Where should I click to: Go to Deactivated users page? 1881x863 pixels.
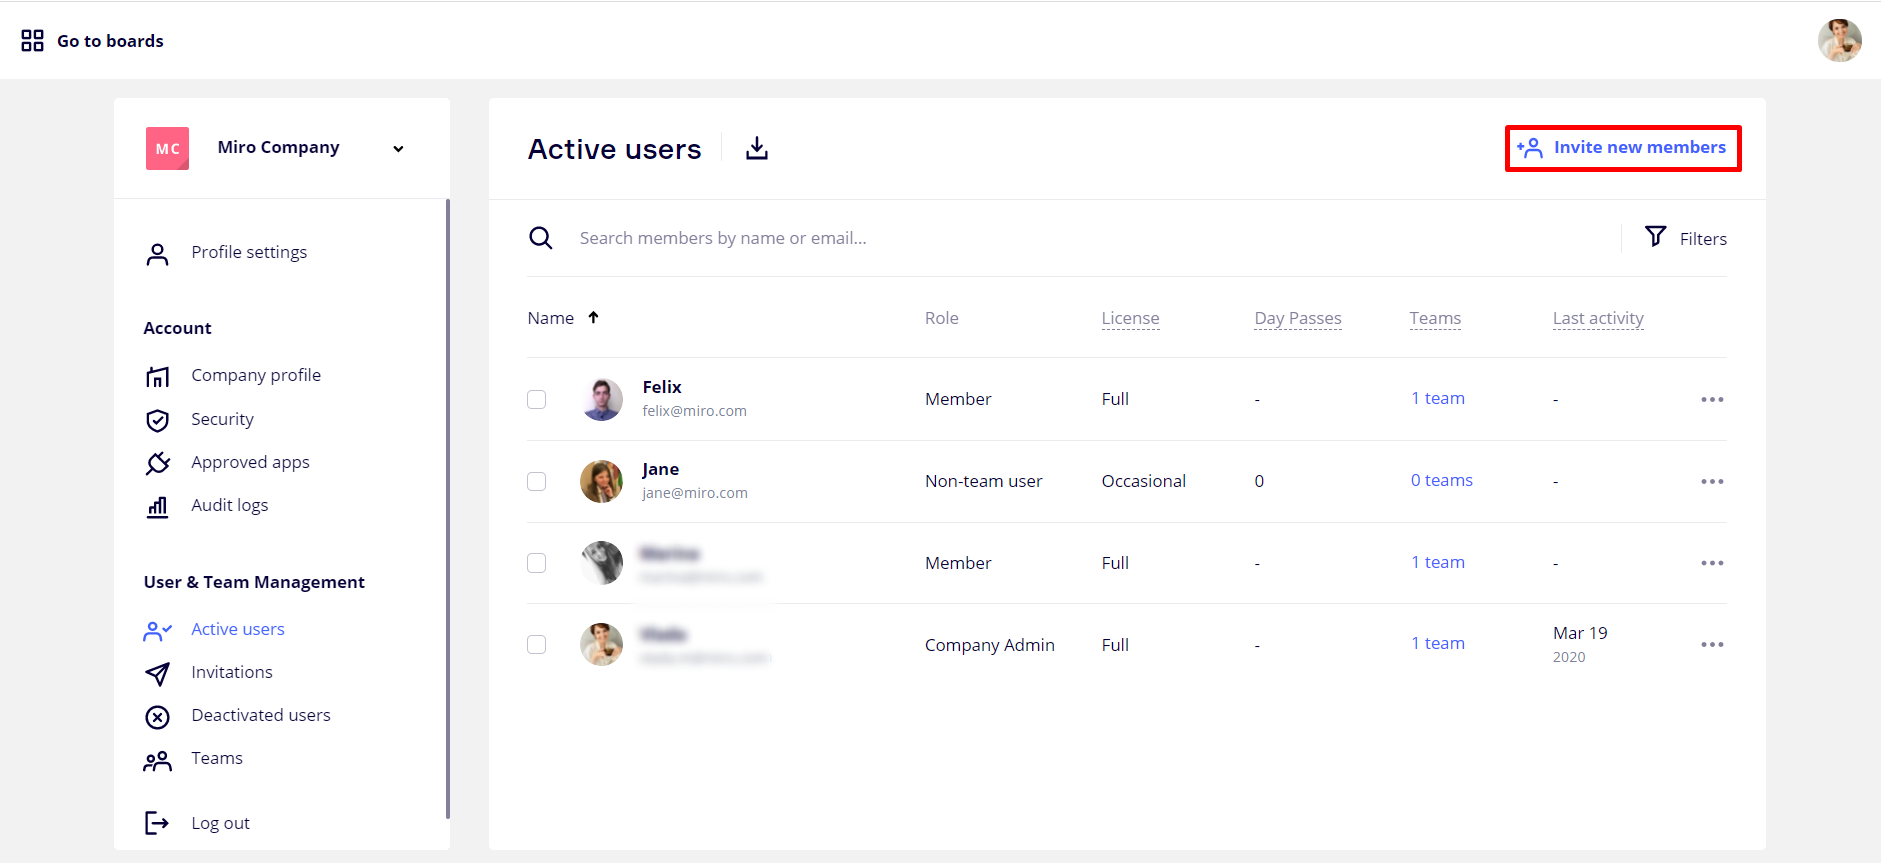(260, 715)
